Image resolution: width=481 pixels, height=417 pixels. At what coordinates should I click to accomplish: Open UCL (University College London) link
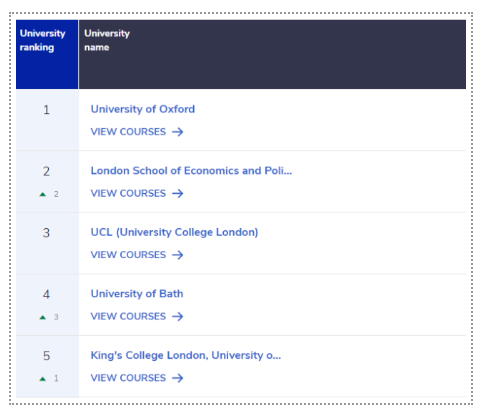(174, 232)
